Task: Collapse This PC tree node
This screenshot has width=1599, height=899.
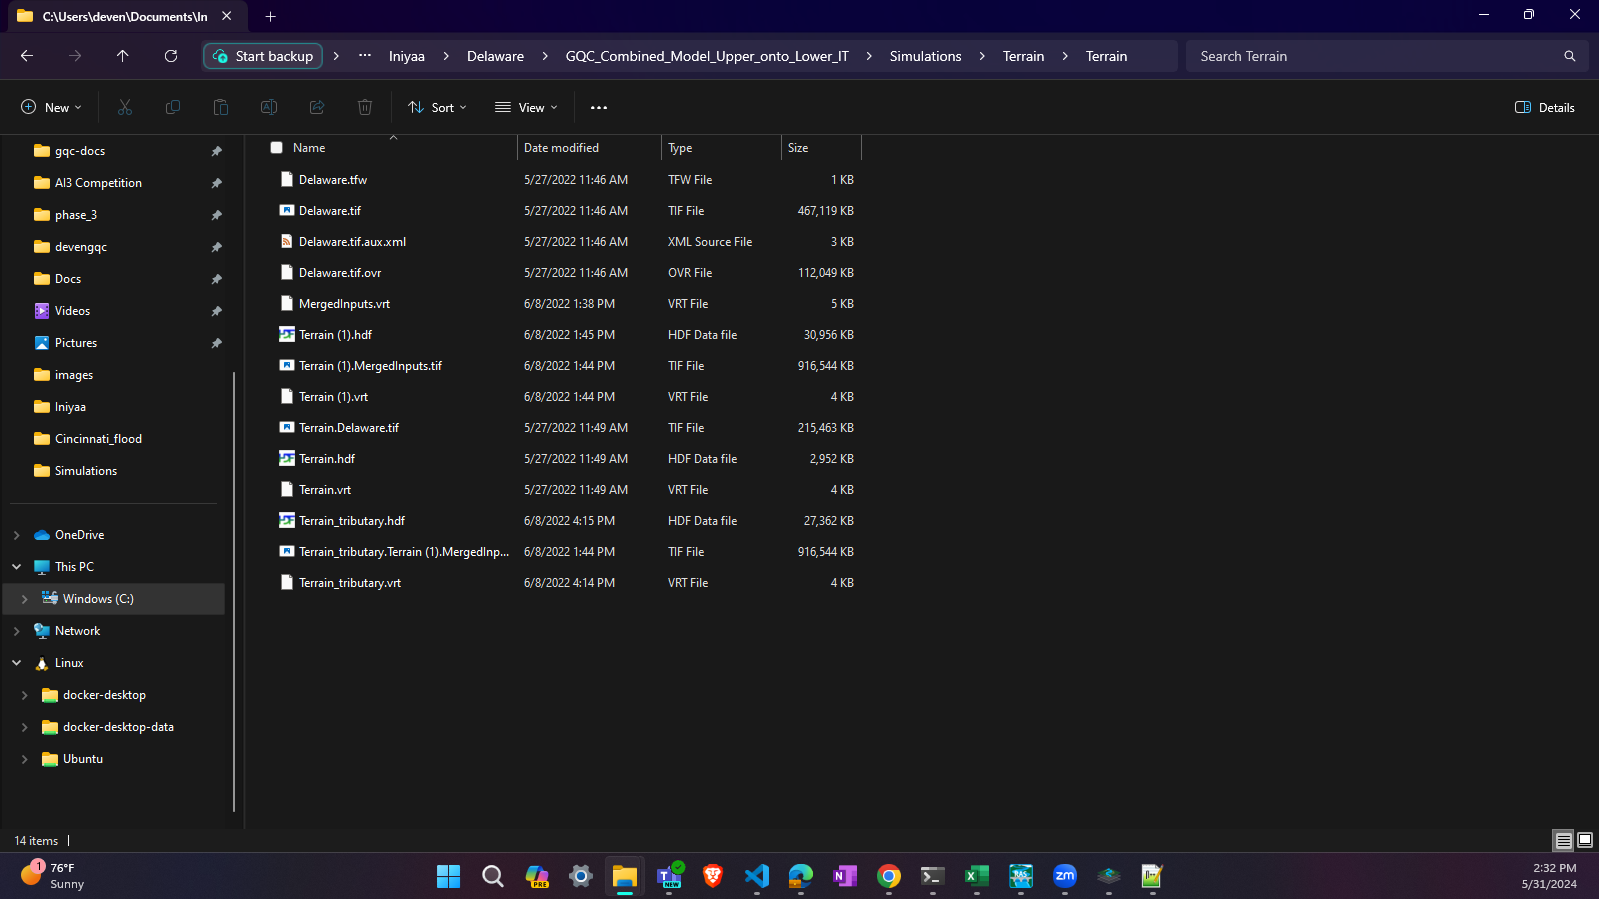Action: pyautogui.click(x=17, y=567)
